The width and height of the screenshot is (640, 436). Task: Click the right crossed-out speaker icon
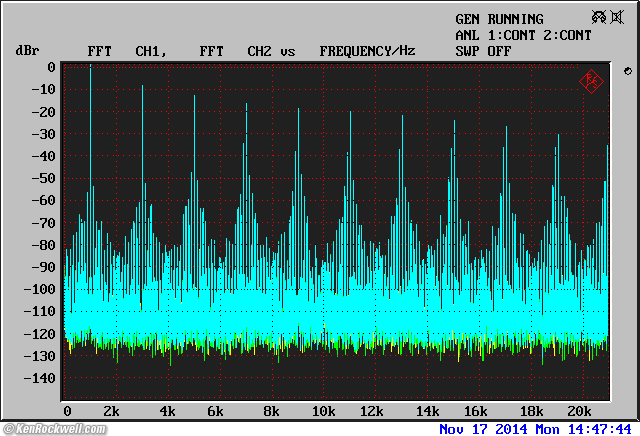(x=617, y=17)
